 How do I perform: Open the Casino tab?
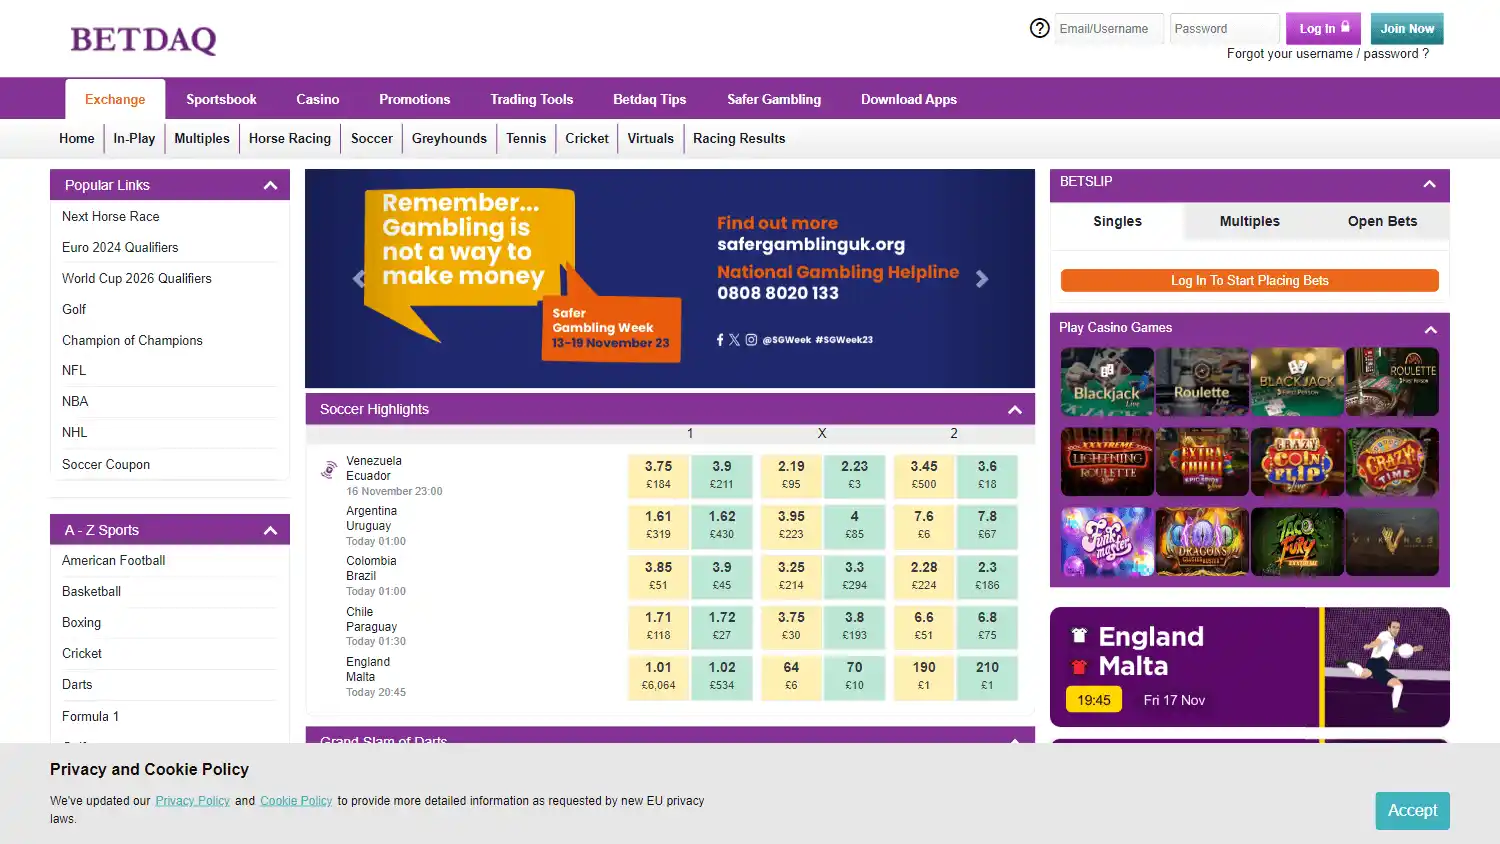coord(317,99)
